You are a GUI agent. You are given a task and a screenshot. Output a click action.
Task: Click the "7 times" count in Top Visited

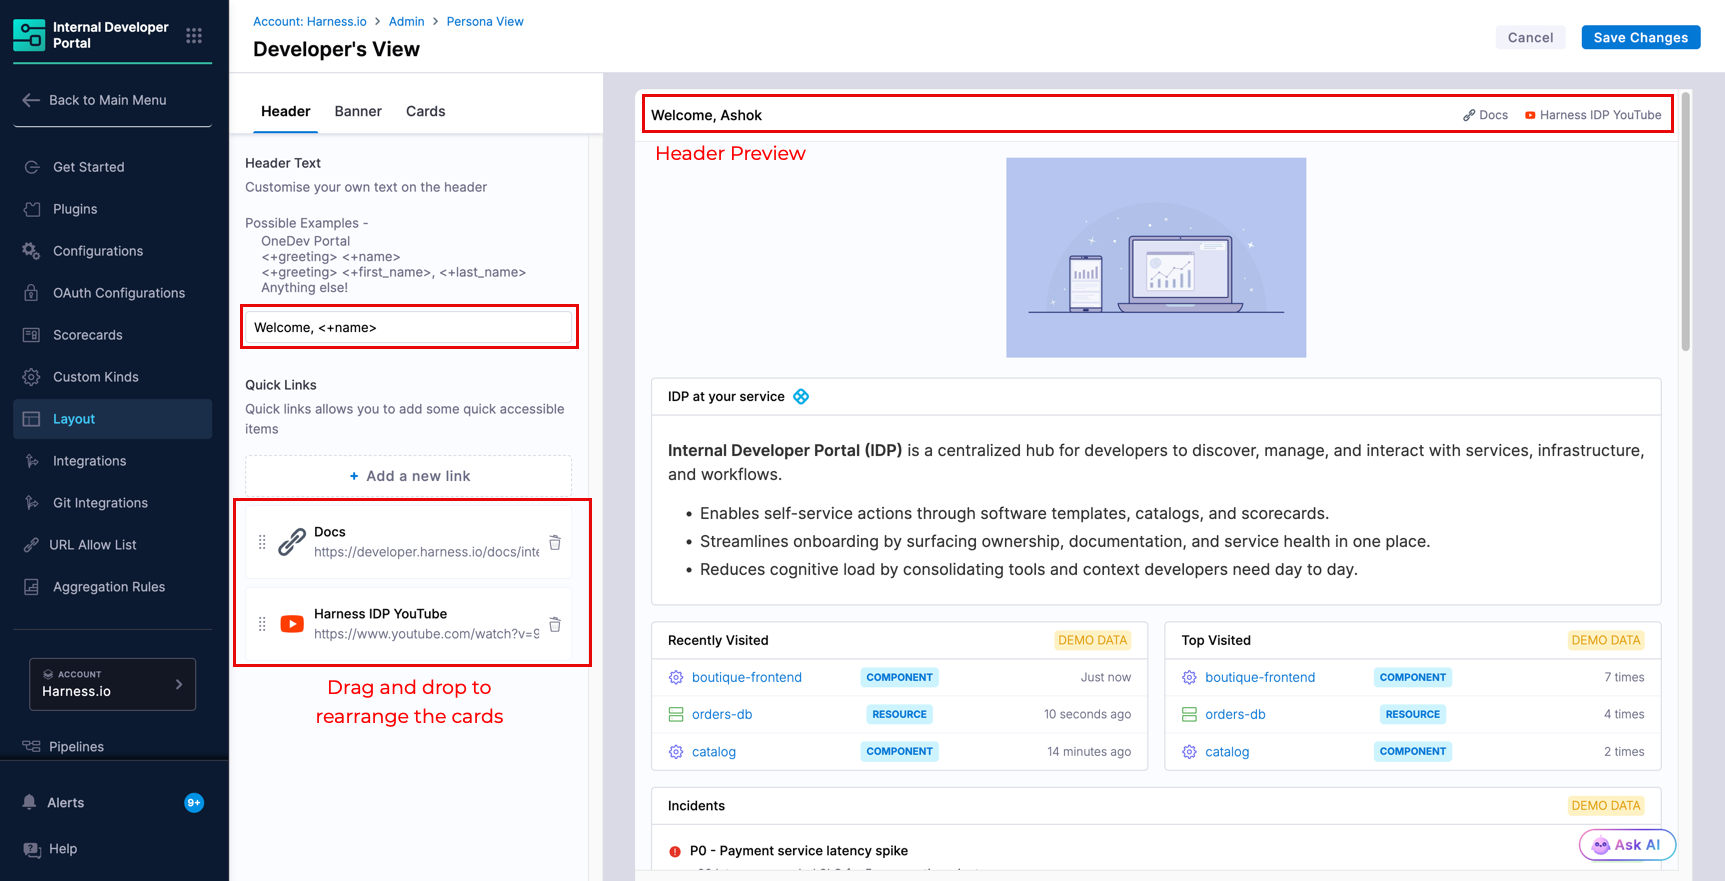point(1624,677)
